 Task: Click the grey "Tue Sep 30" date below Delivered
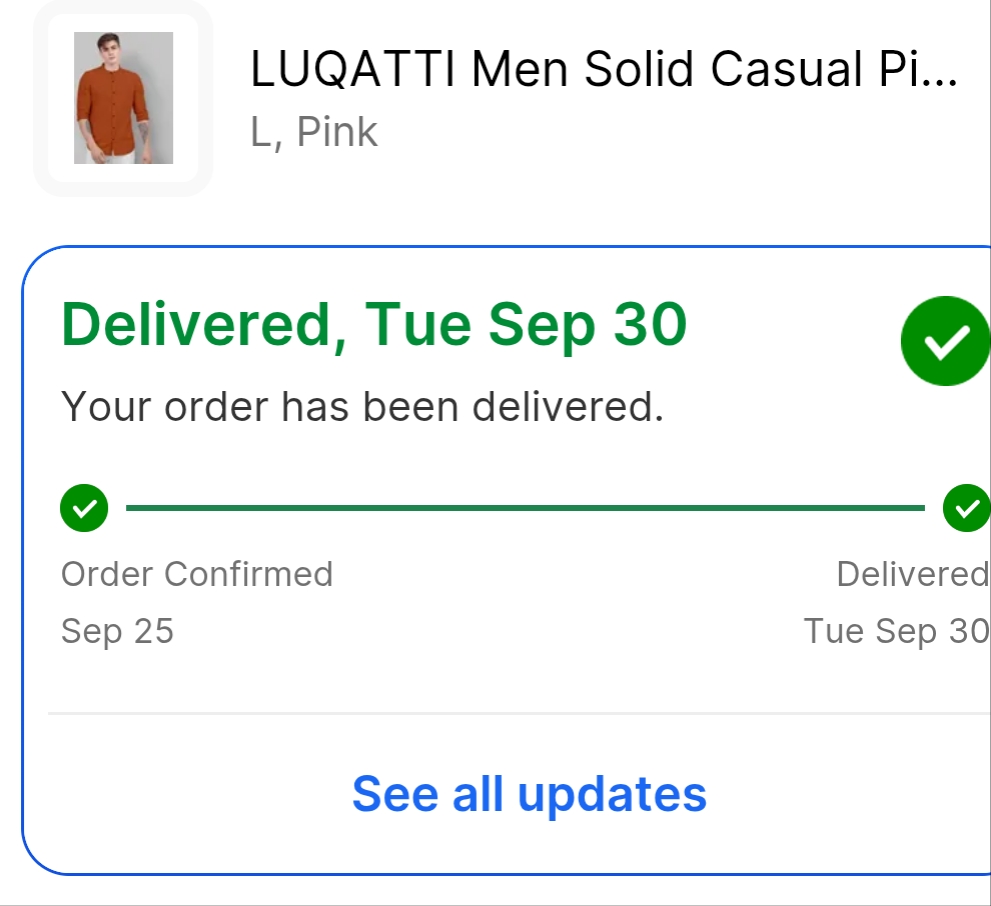(895, 631)
